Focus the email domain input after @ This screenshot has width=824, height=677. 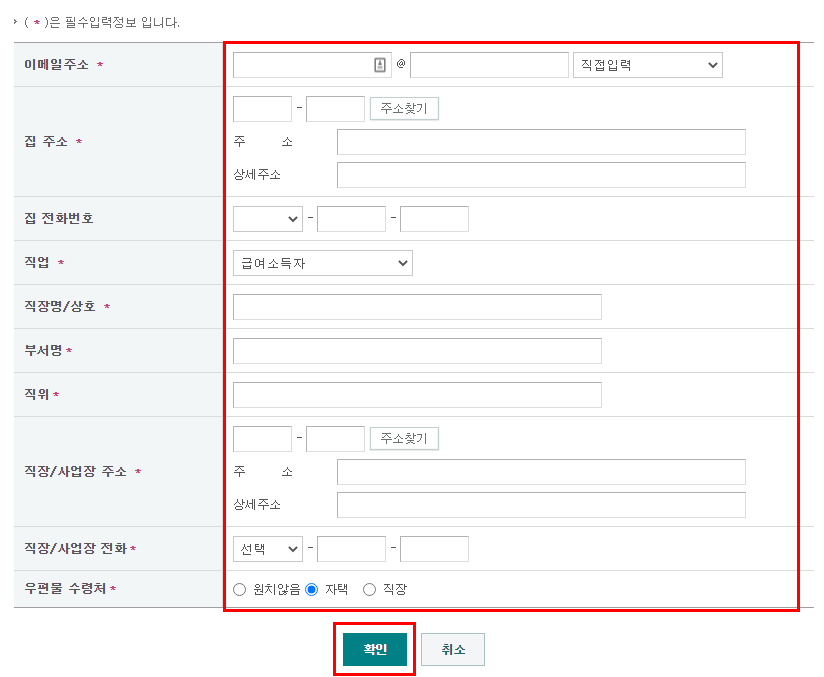(489, 65)
